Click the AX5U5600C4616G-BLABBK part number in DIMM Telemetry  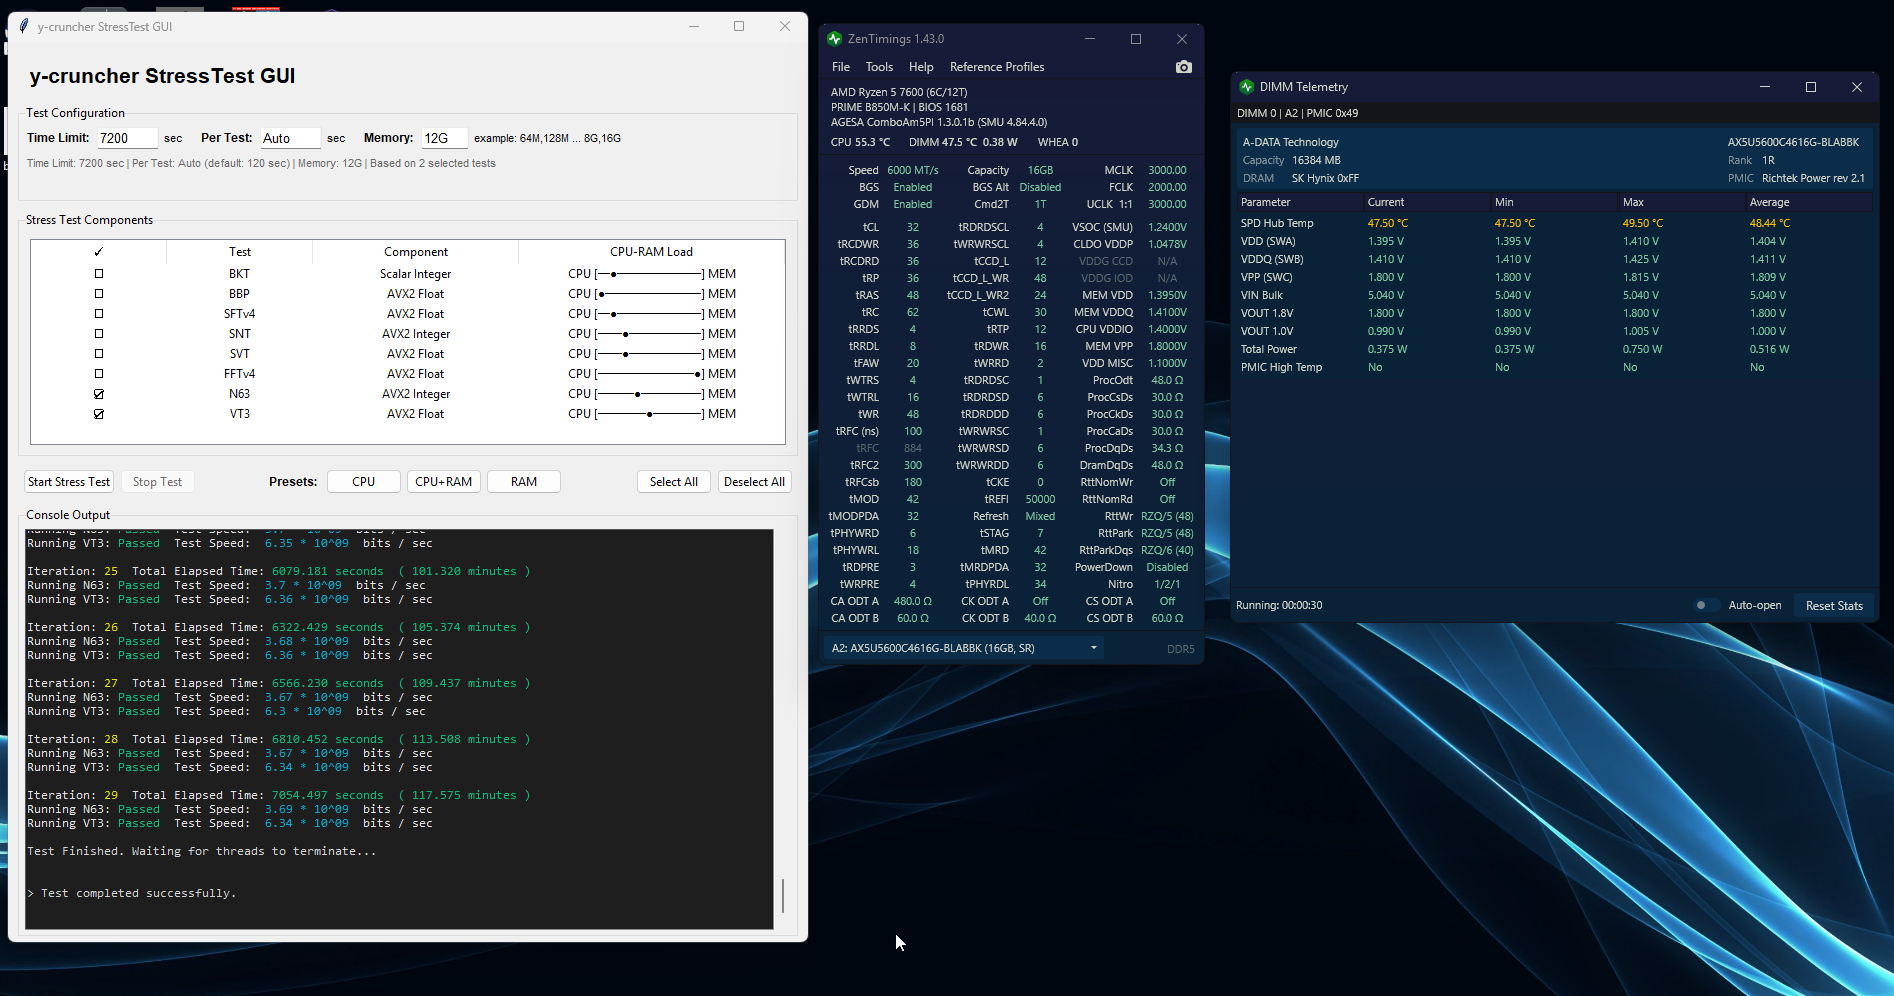click(x=1793, y=142)
